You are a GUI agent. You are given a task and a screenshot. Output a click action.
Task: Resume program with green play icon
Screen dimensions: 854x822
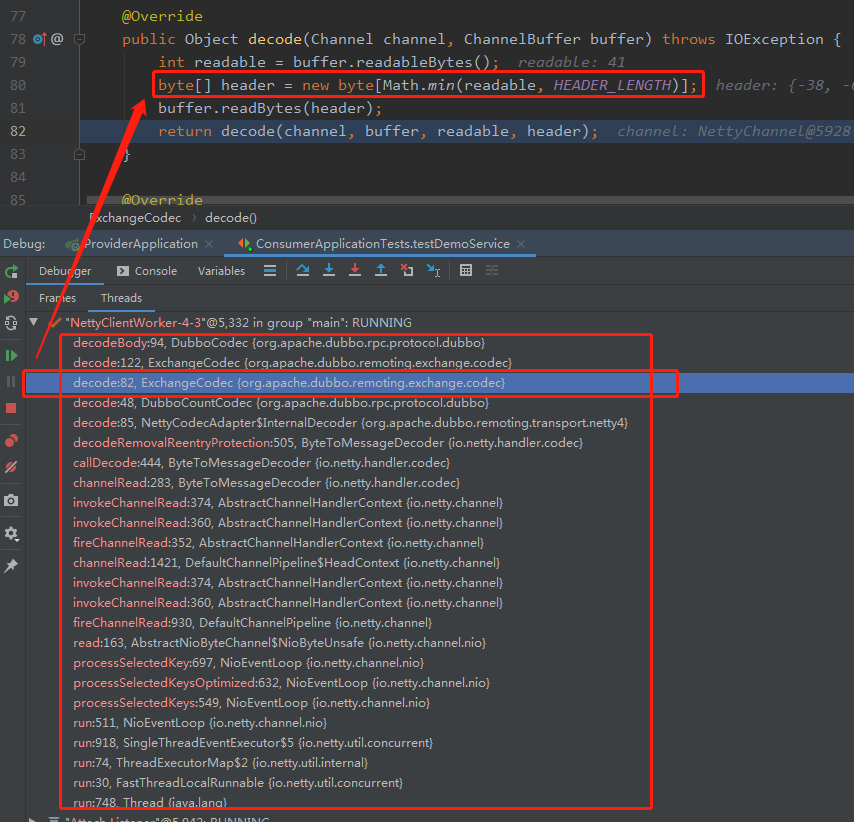pos(11,356)
